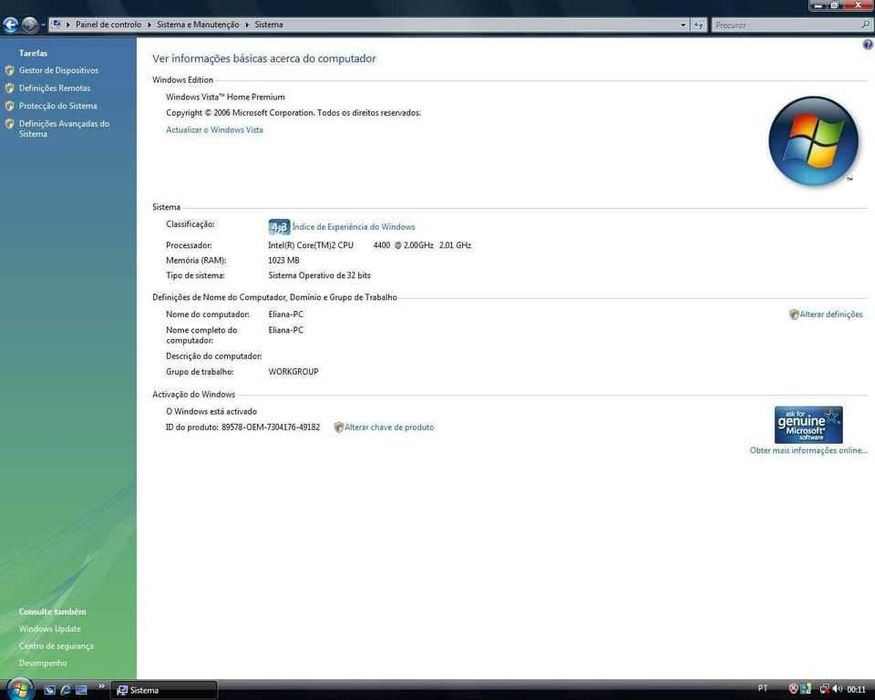The image size is (875, 700).
Task: Open the Help question mark icon
Action: click(868, 45)
